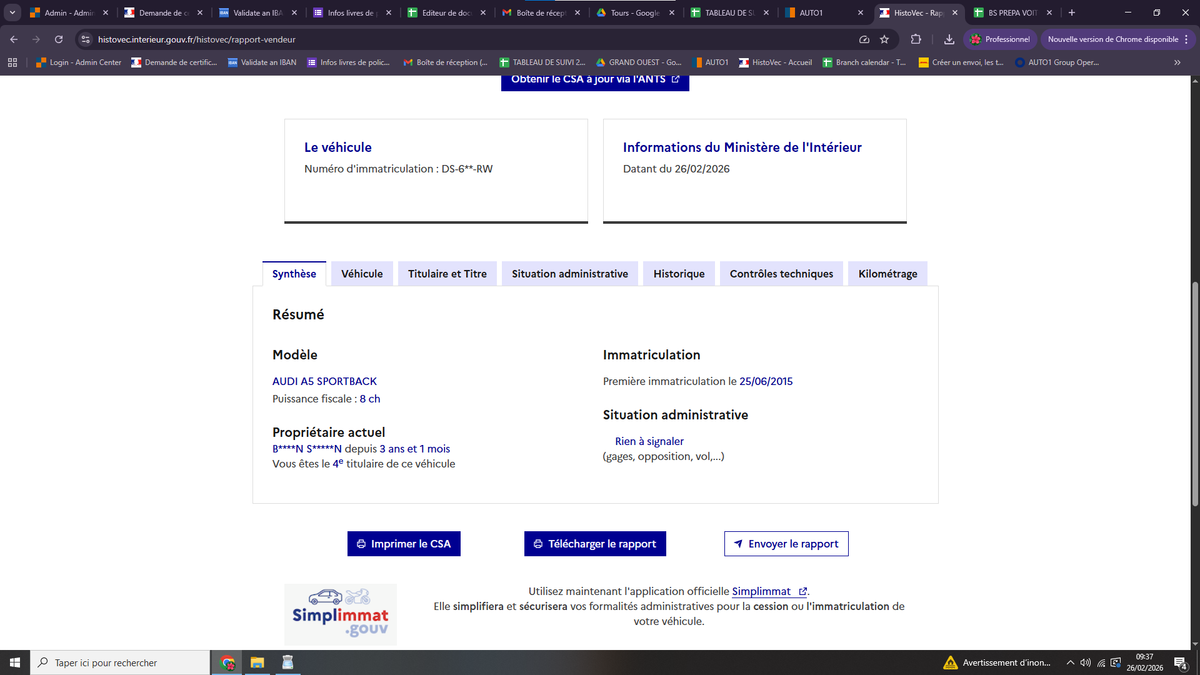Viewport: 1200px width, 675px height.
Task: Open the HistoVec - Accueil bookmark
Action: (776, 62)
